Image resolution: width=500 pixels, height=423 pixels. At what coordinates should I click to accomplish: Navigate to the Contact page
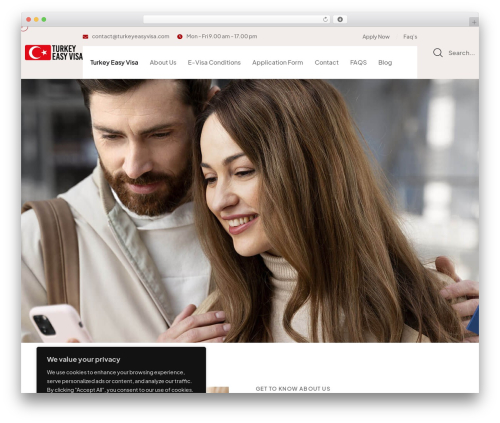[x=326, y=63]
